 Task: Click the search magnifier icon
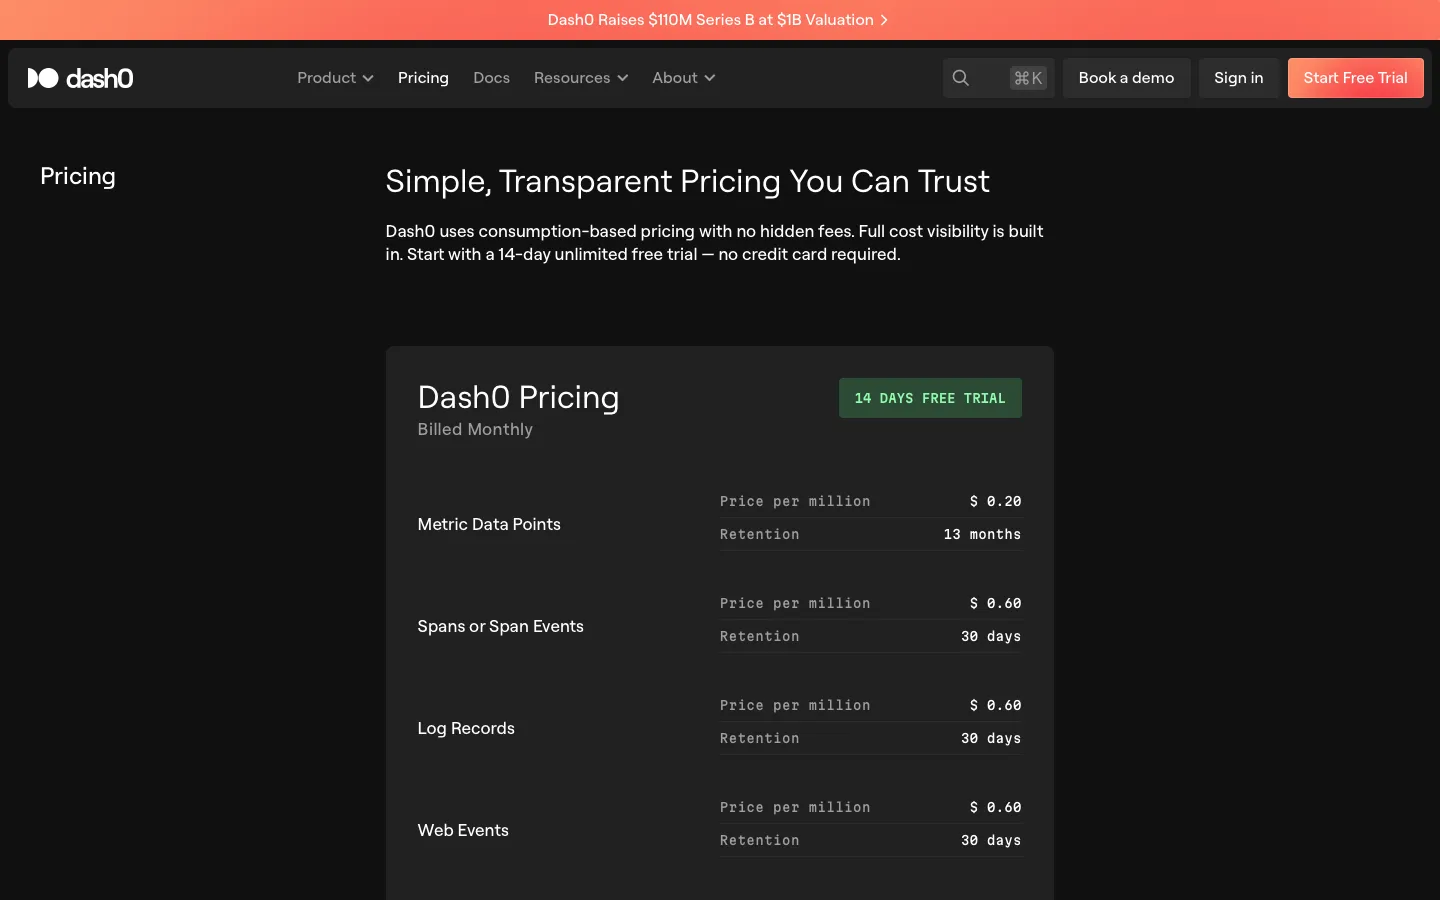961,78
